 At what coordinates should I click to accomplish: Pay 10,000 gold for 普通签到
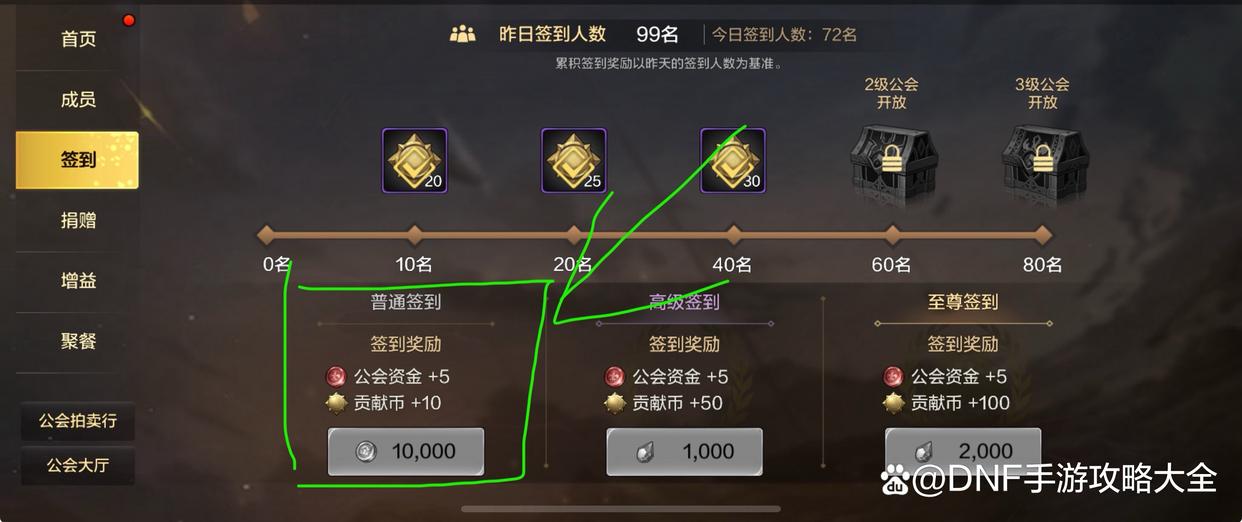coord(406,452)
